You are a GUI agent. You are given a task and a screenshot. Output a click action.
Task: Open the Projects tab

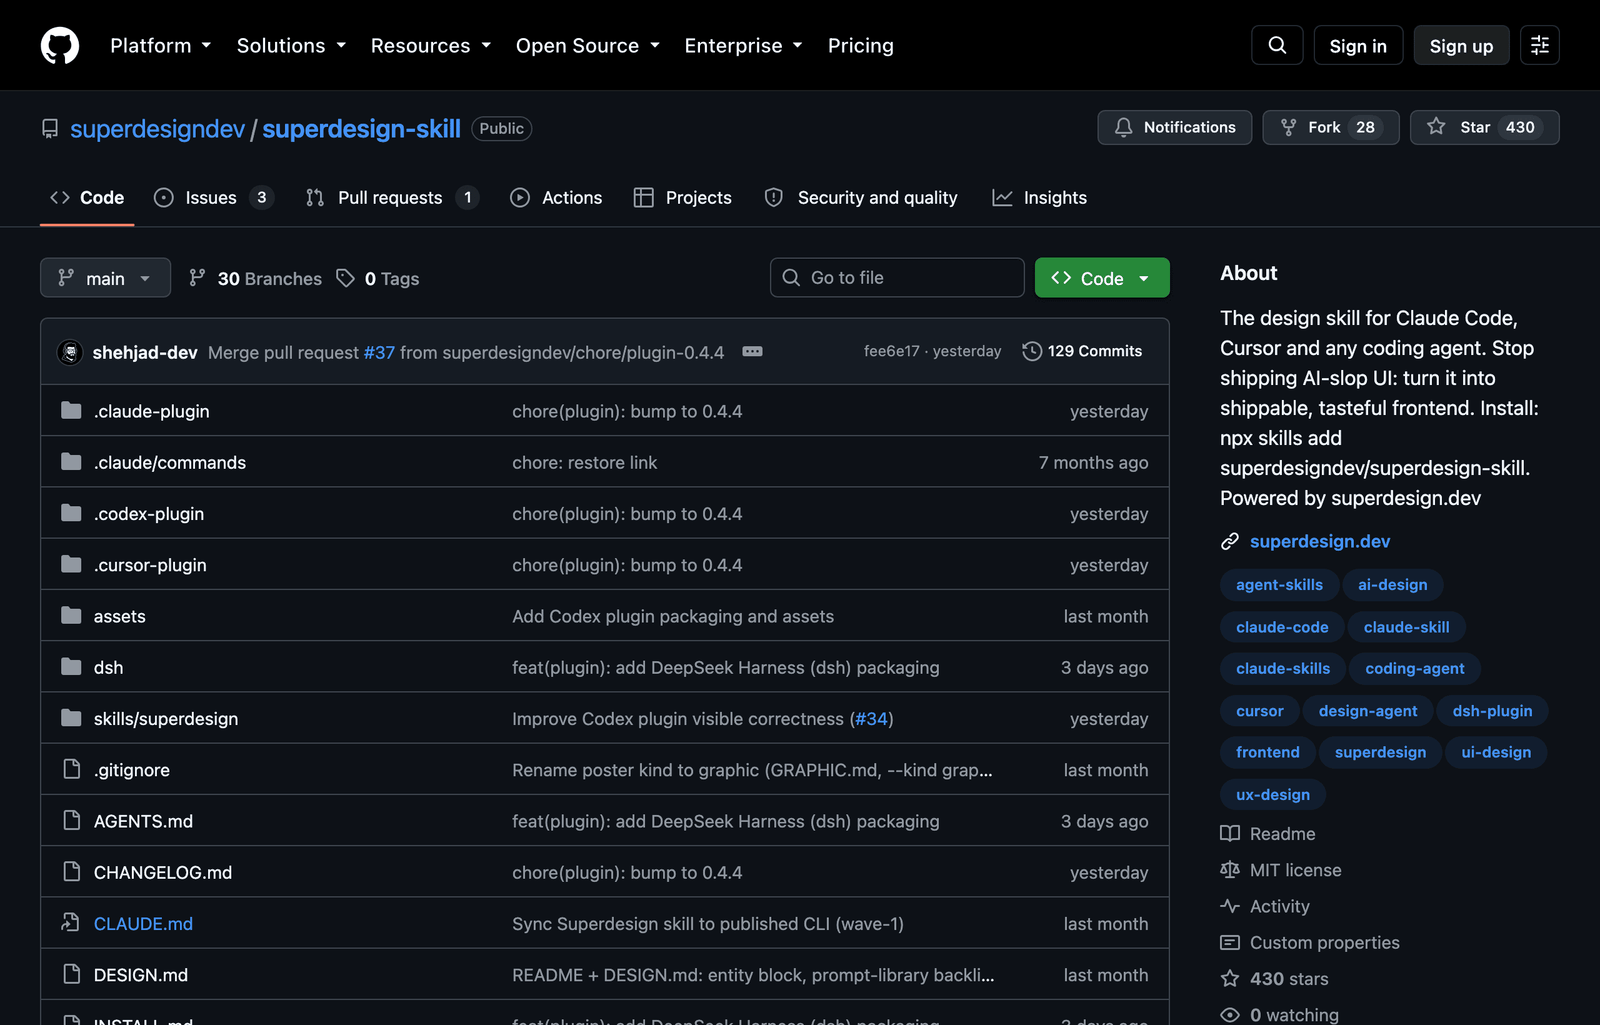pos(683,198)
